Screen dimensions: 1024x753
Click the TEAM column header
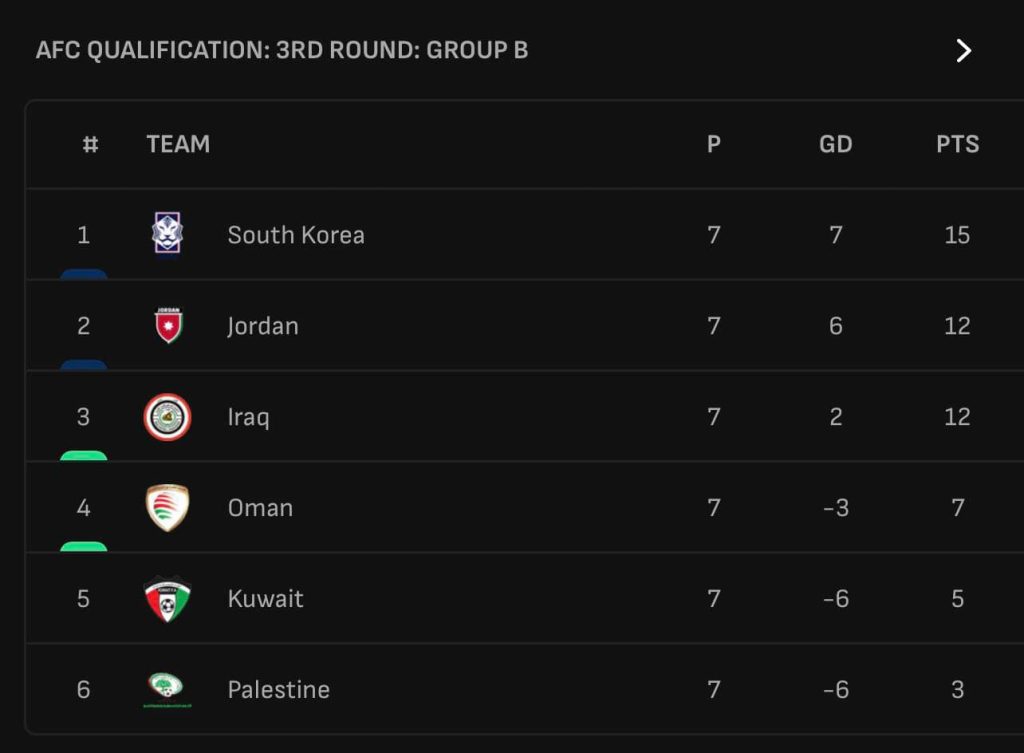pos(178,144)
